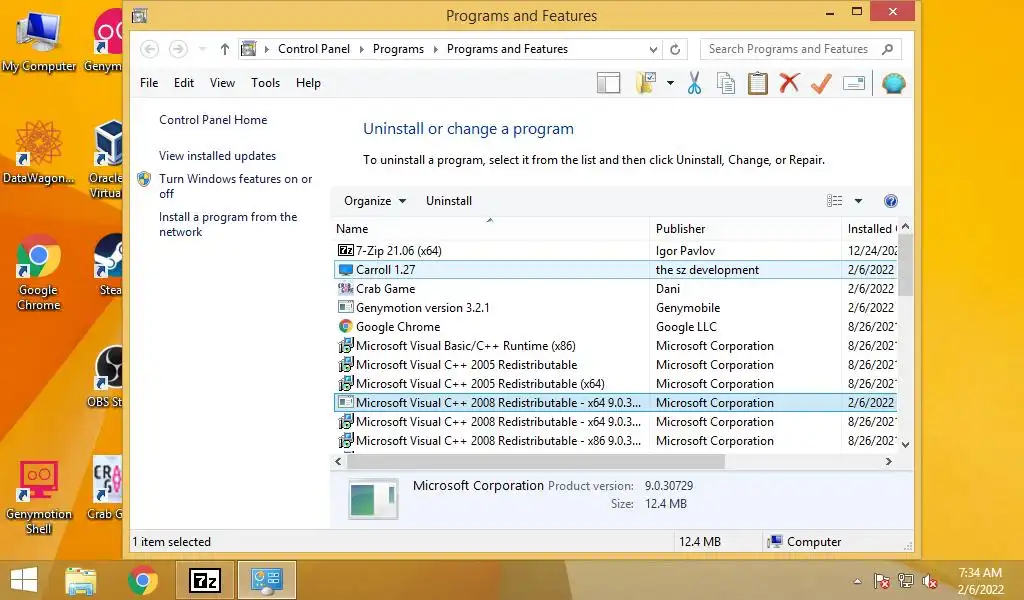Screen dimensions: 1024x600
Task: Click the blue help question icon
Action: (x=890, y=201)
